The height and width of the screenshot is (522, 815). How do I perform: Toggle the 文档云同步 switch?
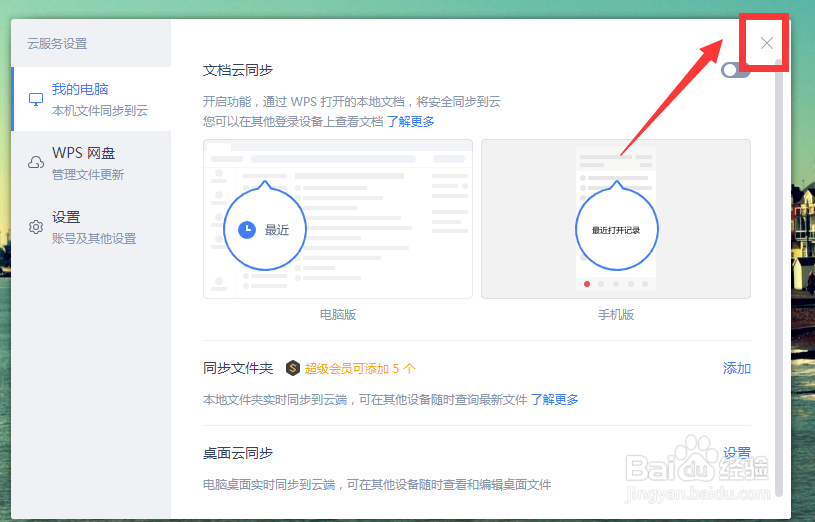coord(734,70)
